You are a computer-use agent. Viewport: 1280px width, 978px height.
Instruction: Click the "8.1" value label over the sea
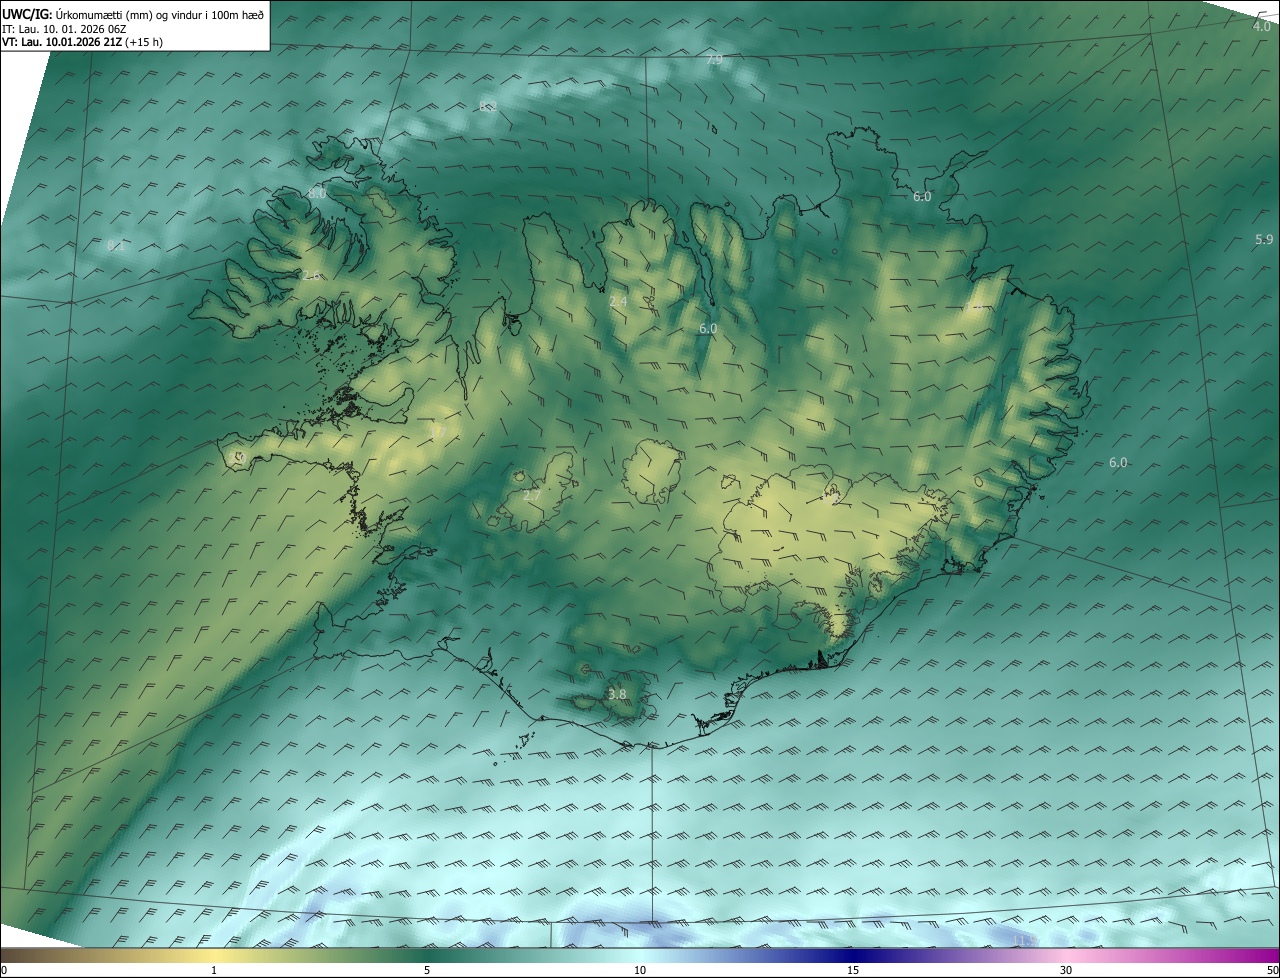116,246
